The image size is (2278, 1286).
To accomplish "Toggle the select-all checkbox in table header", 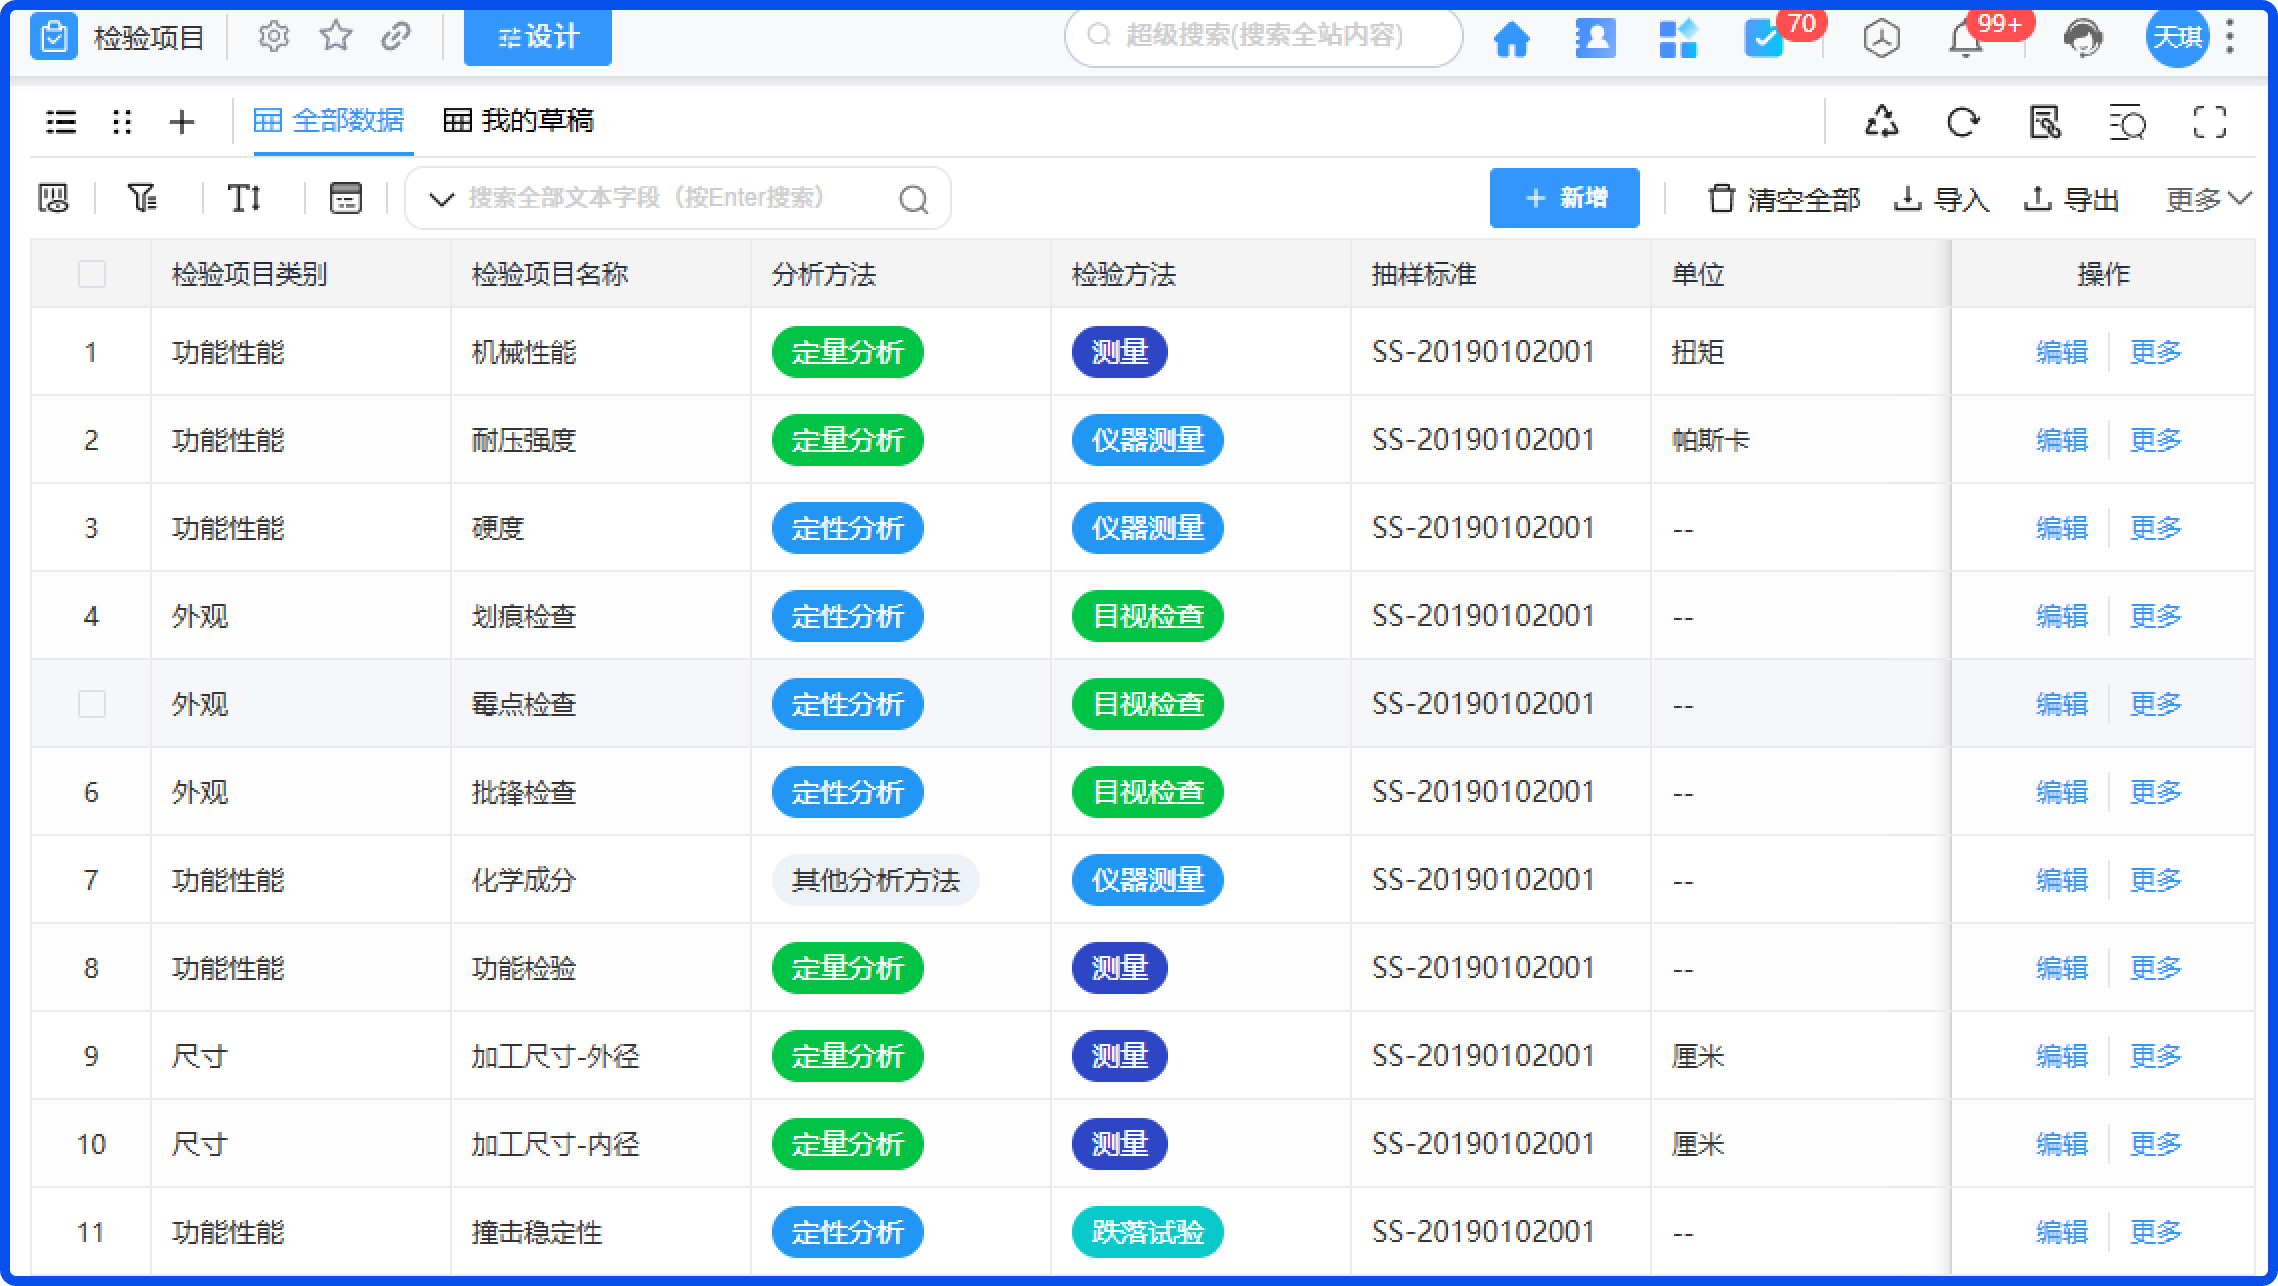I will point(91,273).
